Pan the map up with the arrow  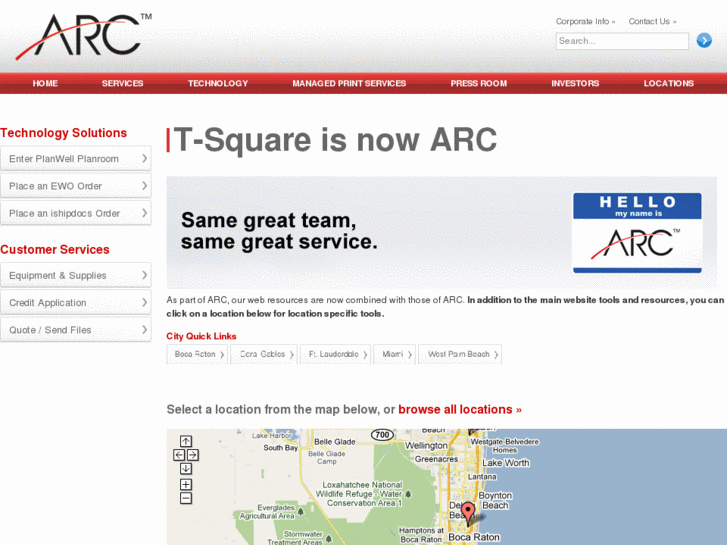point(186,441)
